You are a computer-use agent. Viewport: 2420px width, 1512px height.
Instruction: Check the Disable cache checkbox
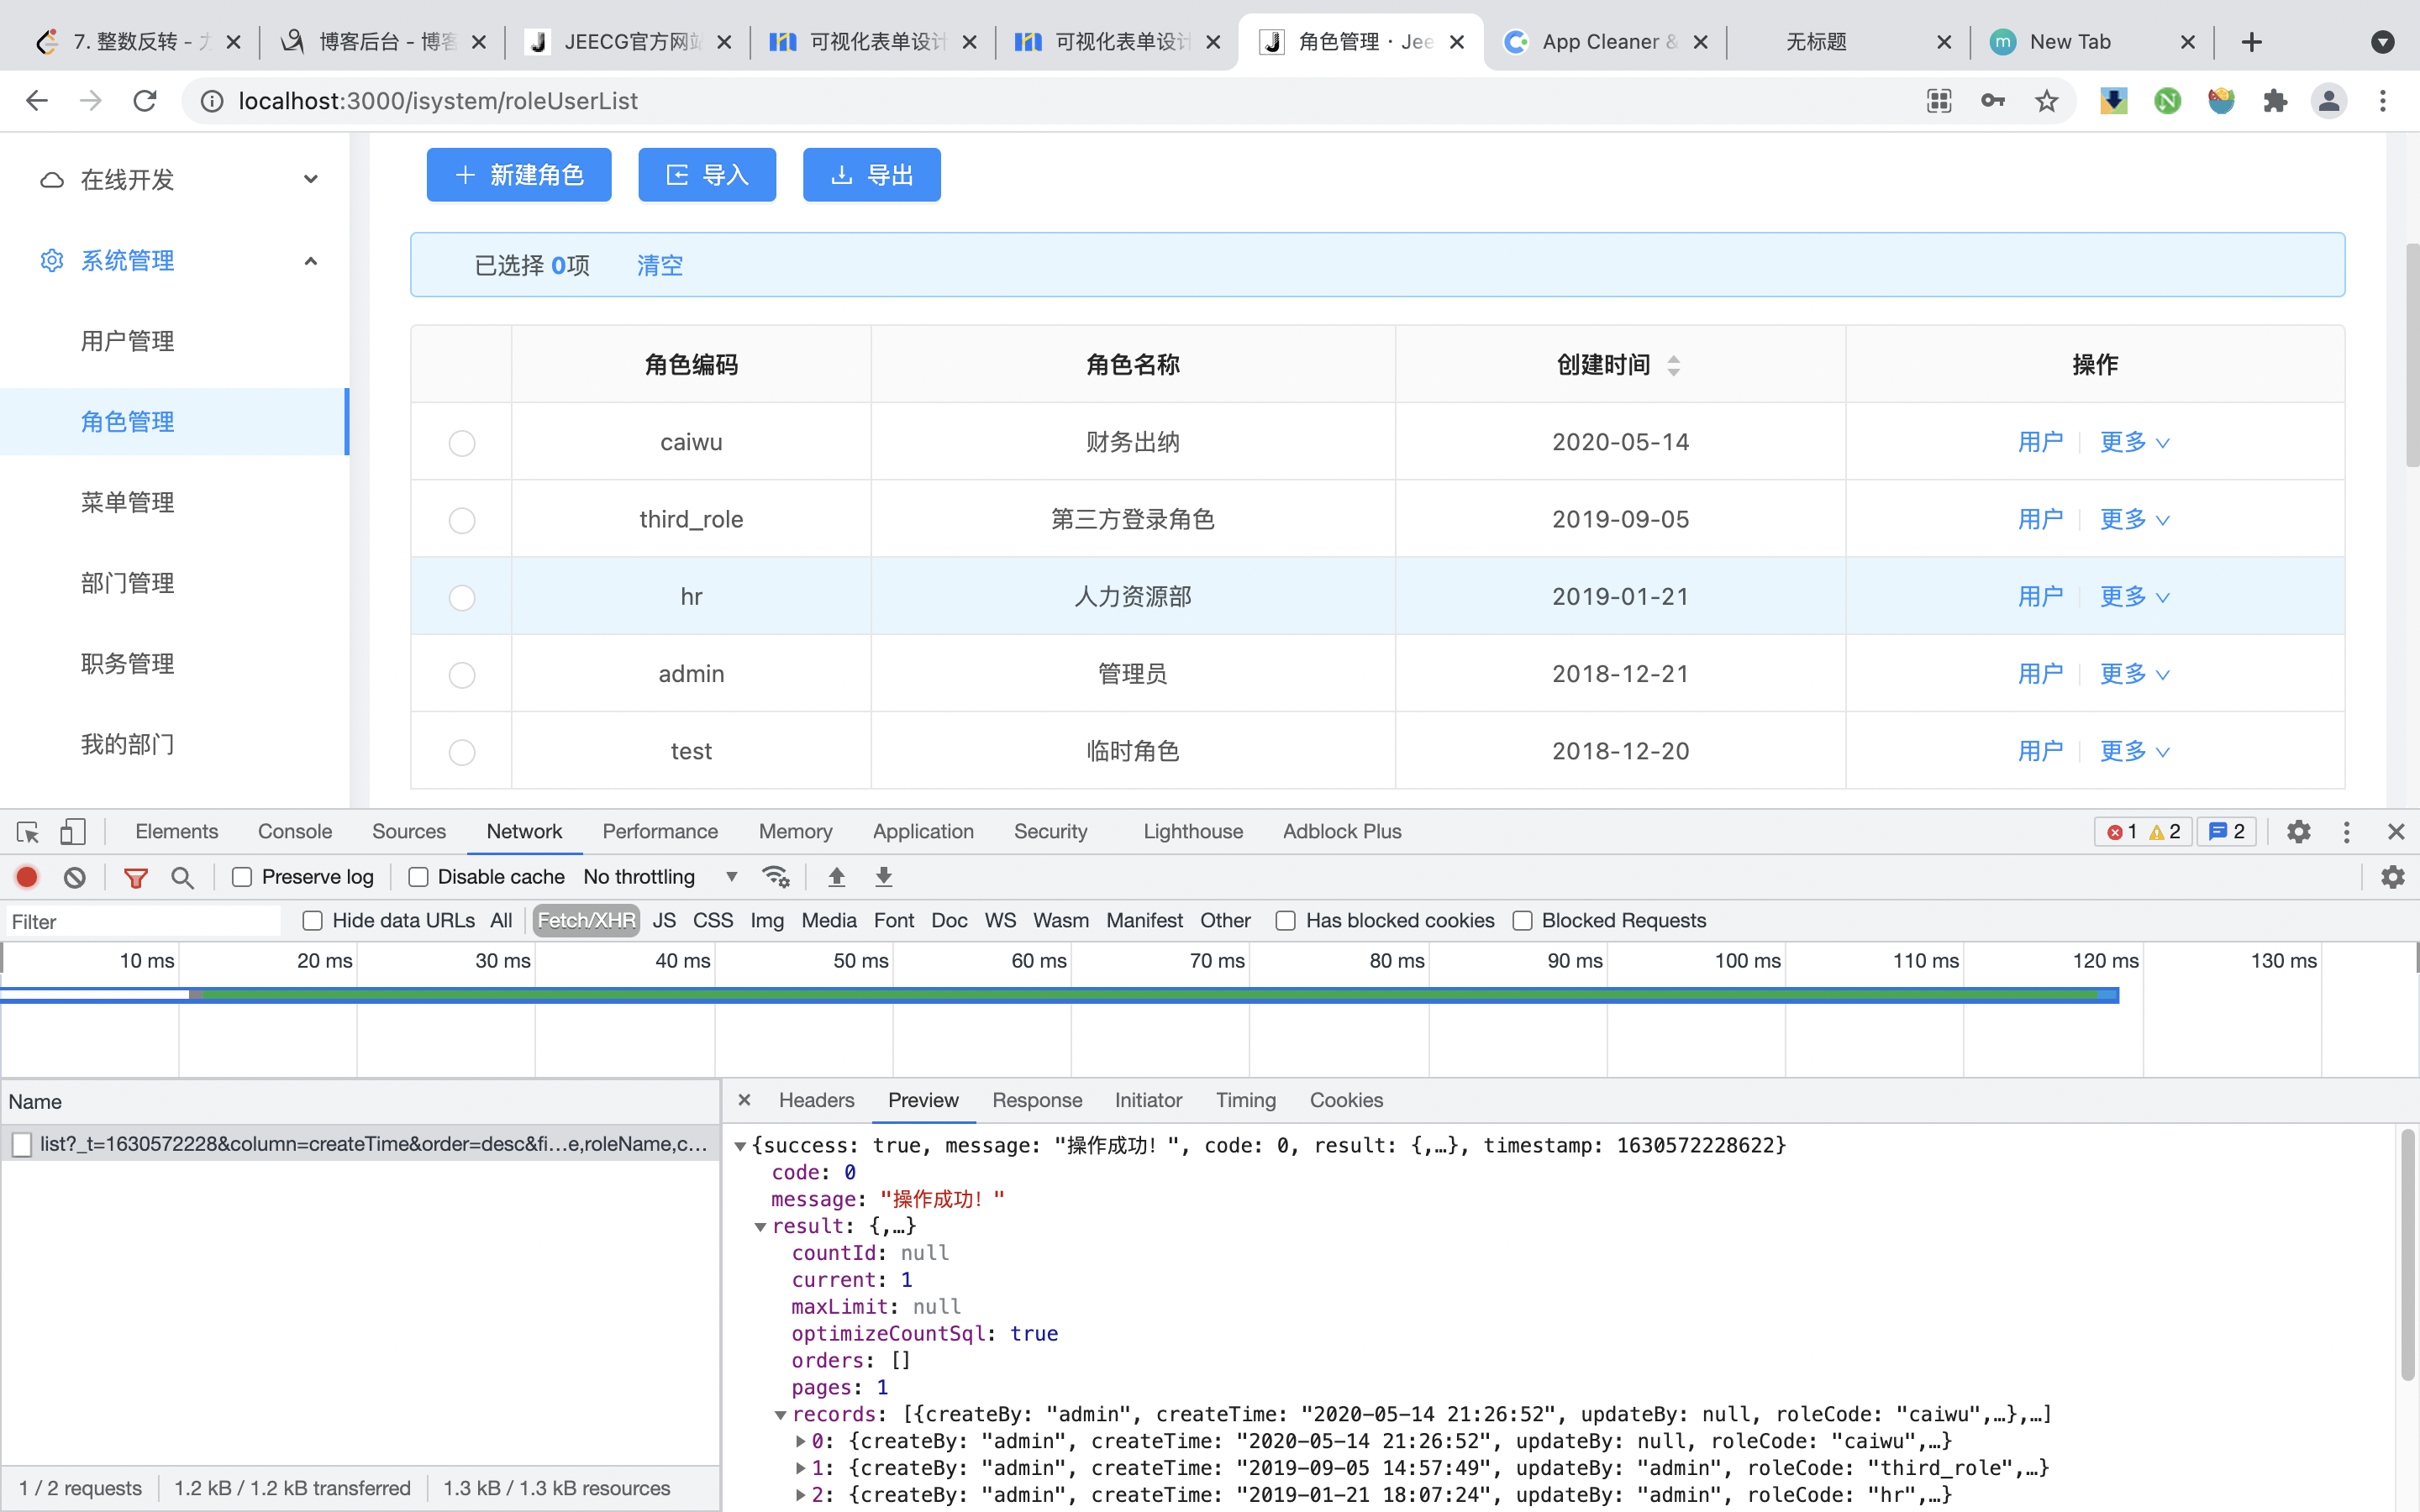(419, 877)
